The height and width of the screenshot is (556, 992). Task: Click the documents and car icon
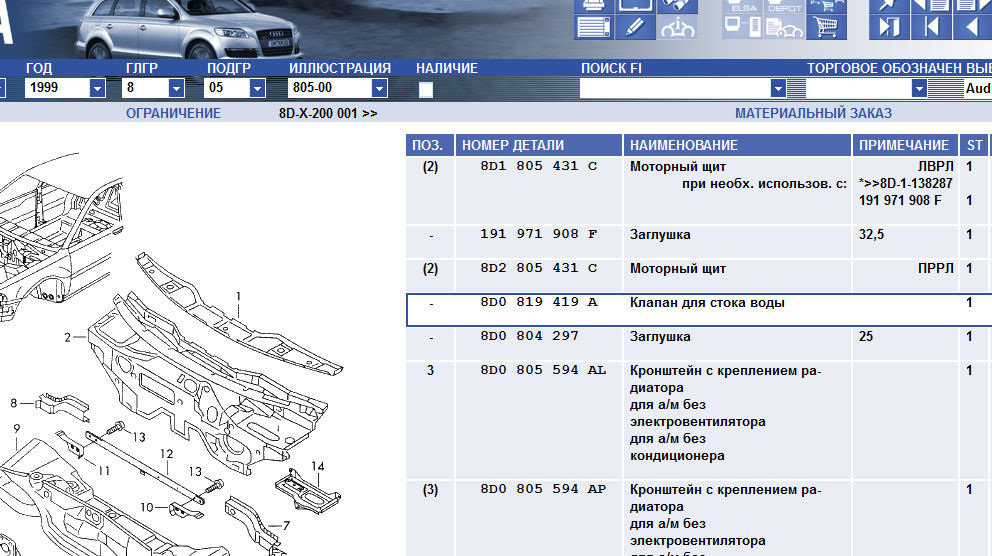coord(784,27)
